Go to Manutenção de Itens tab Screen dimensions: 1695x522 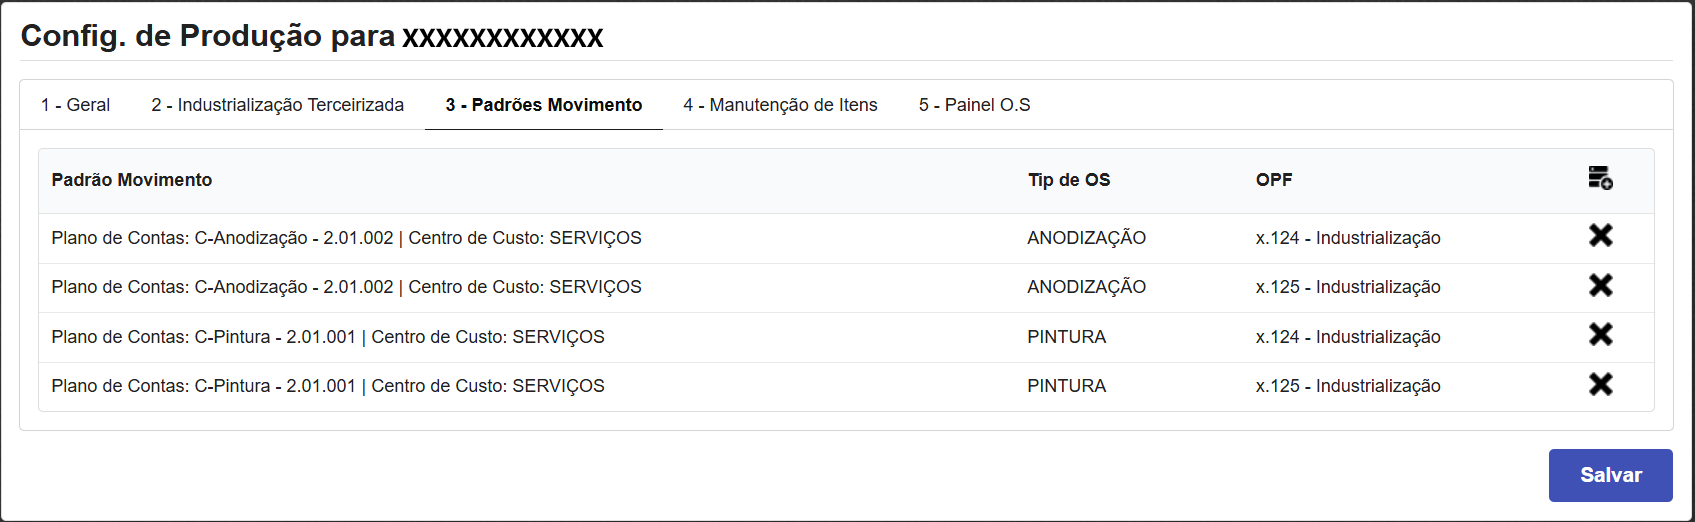pyautogui.click(x=780, y=105)
